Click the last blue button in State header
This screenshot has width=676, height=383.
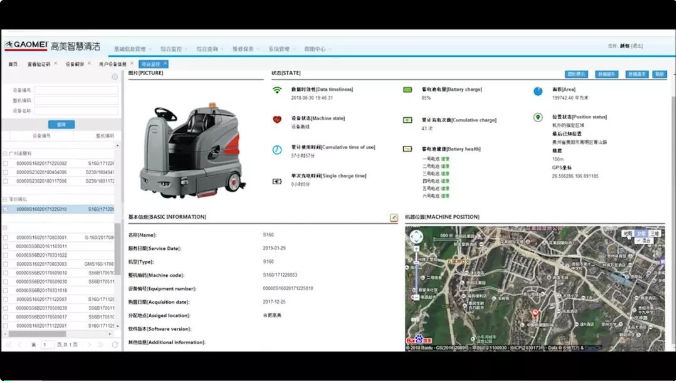point(660,74)
